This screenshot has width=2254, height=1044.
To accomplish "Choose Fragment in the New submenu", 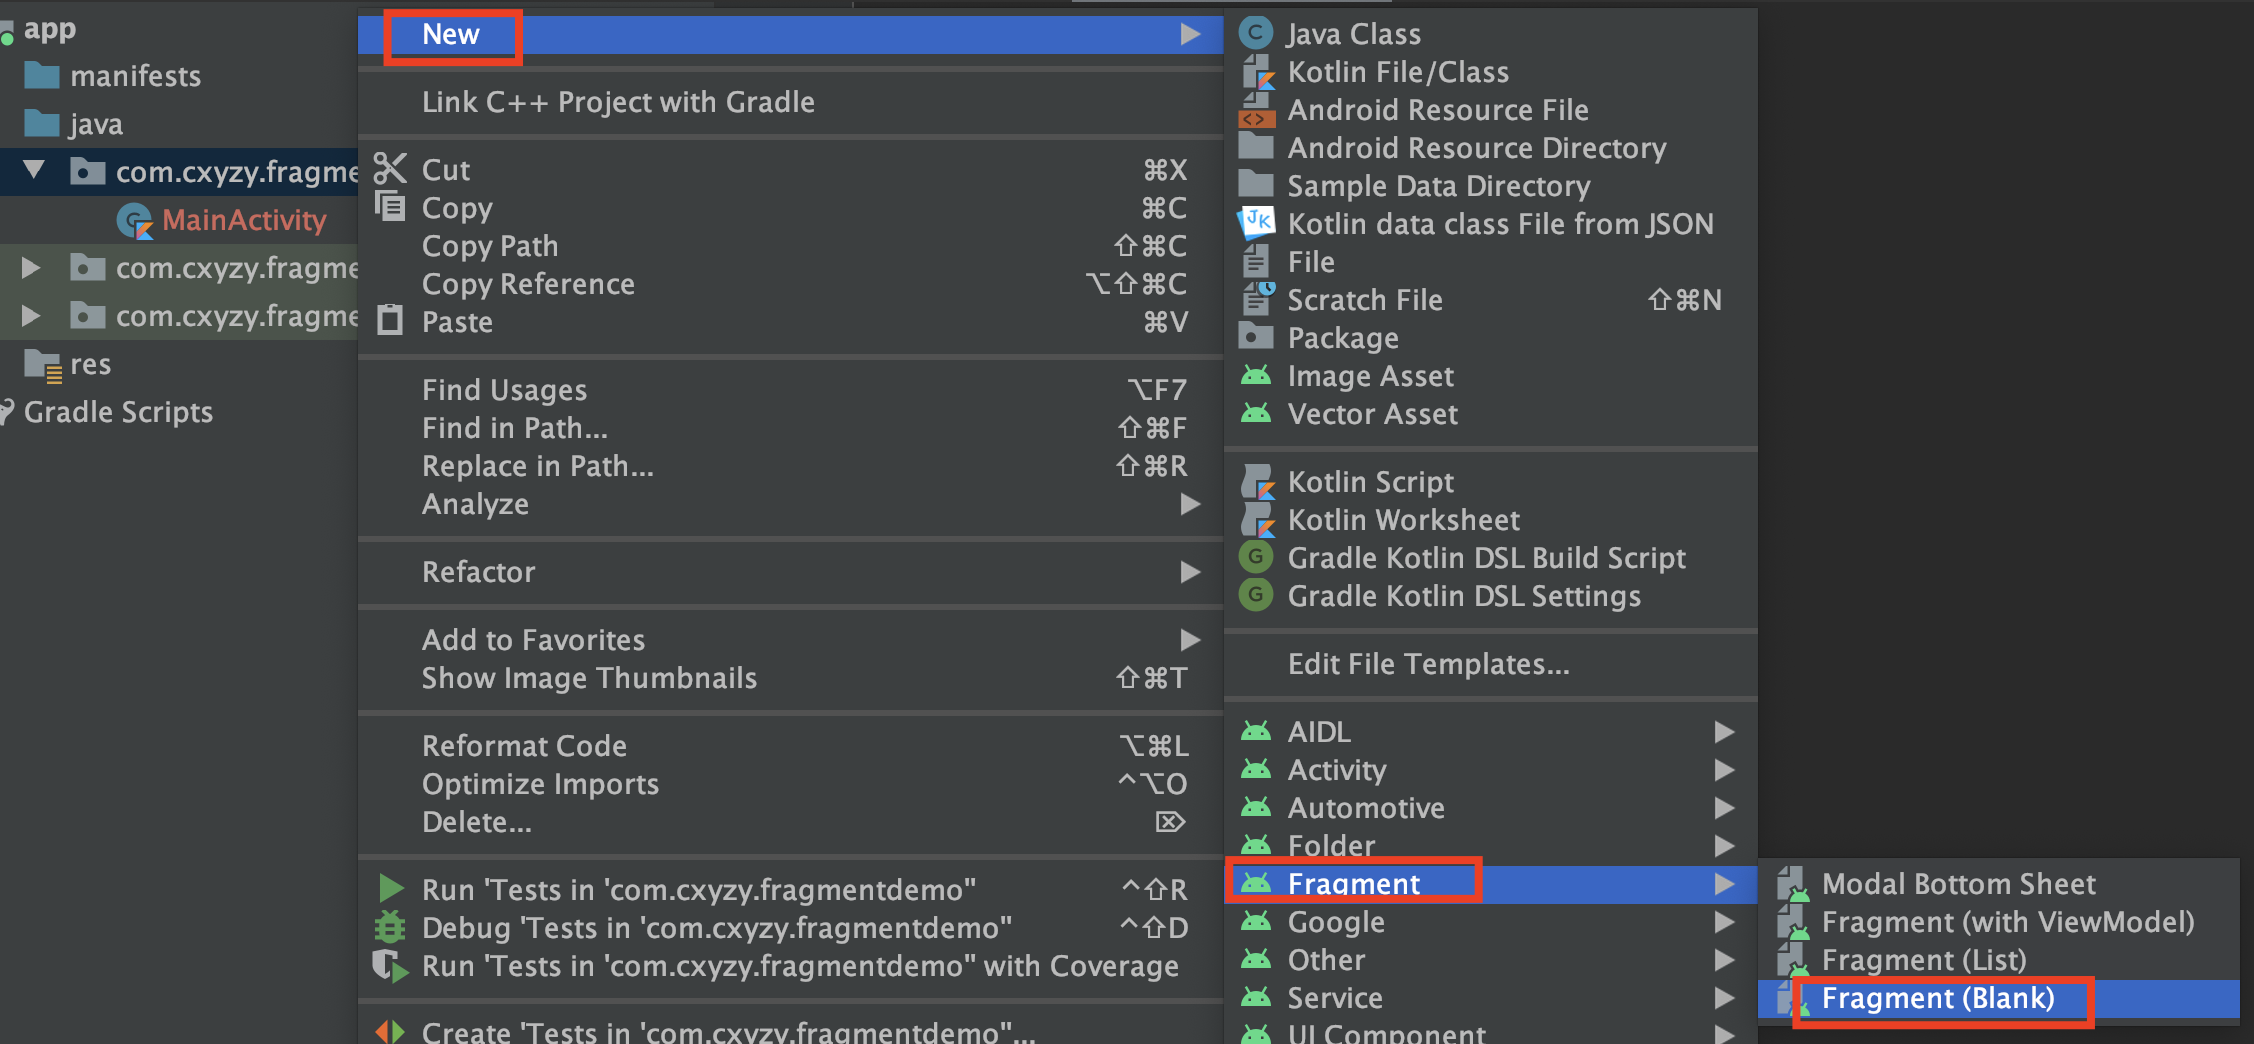I will tap(1491, 884).
